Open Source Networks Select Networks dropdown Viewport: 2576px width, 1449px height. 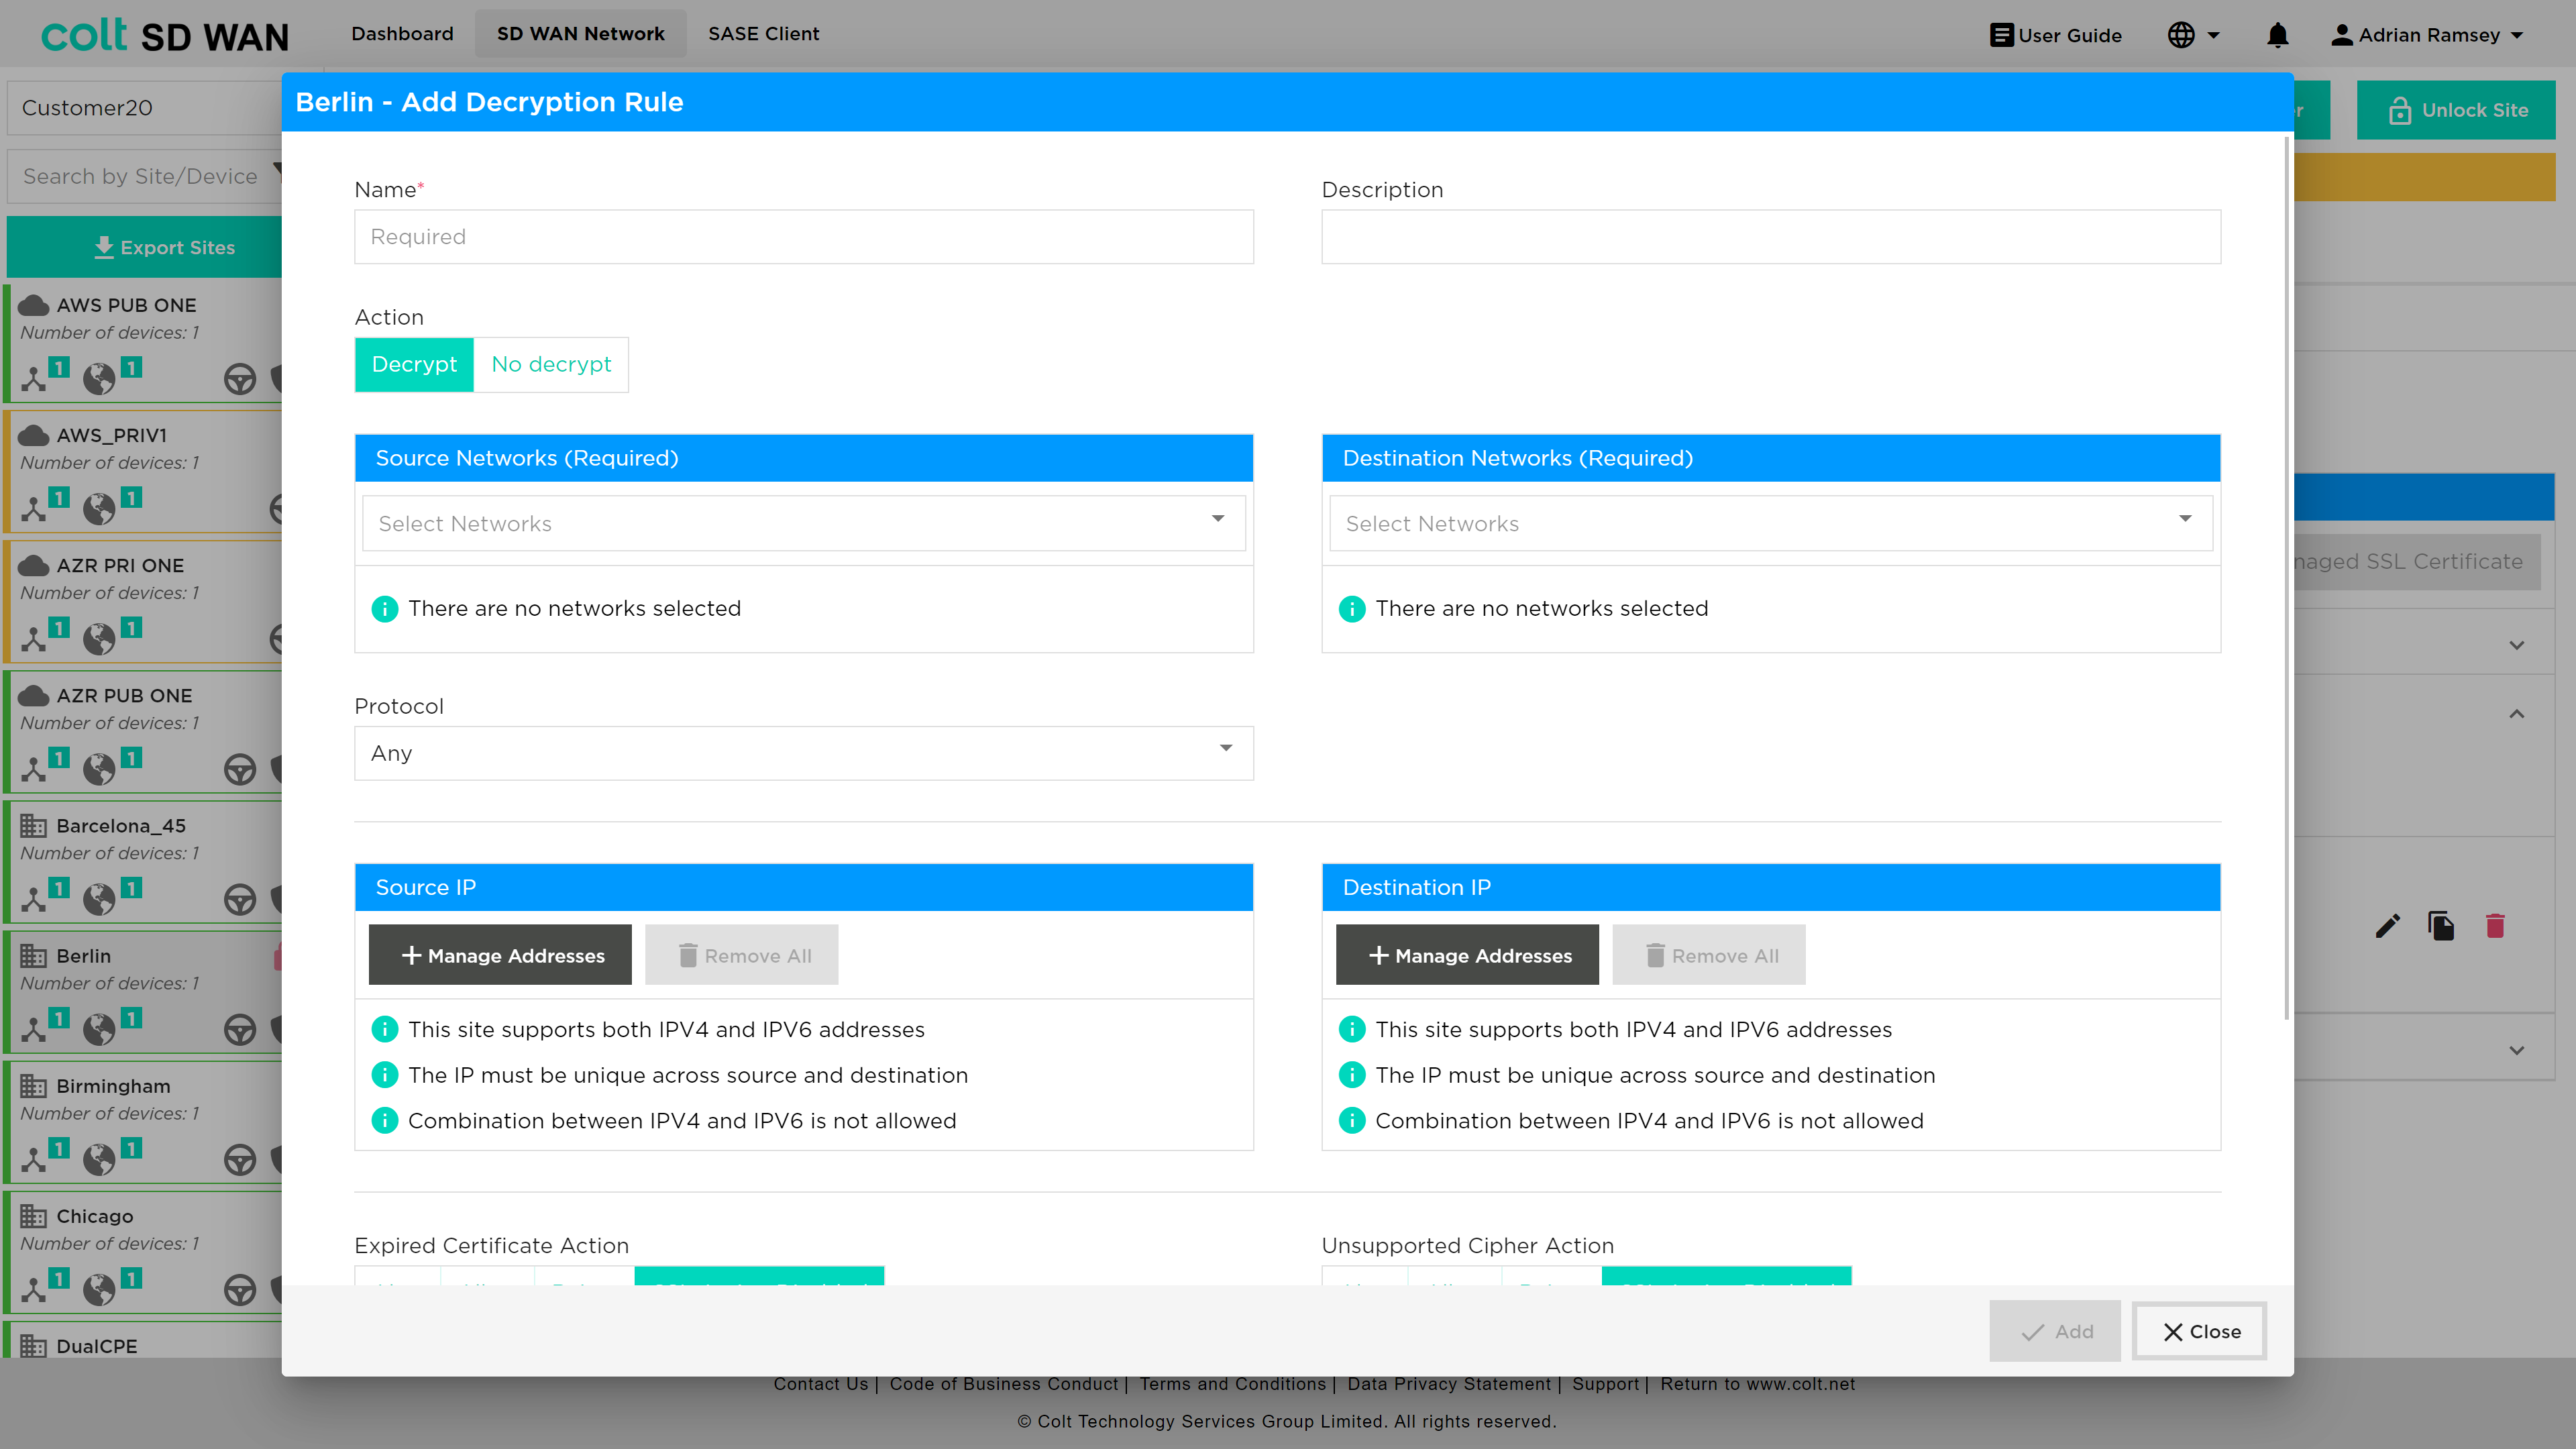803,523
